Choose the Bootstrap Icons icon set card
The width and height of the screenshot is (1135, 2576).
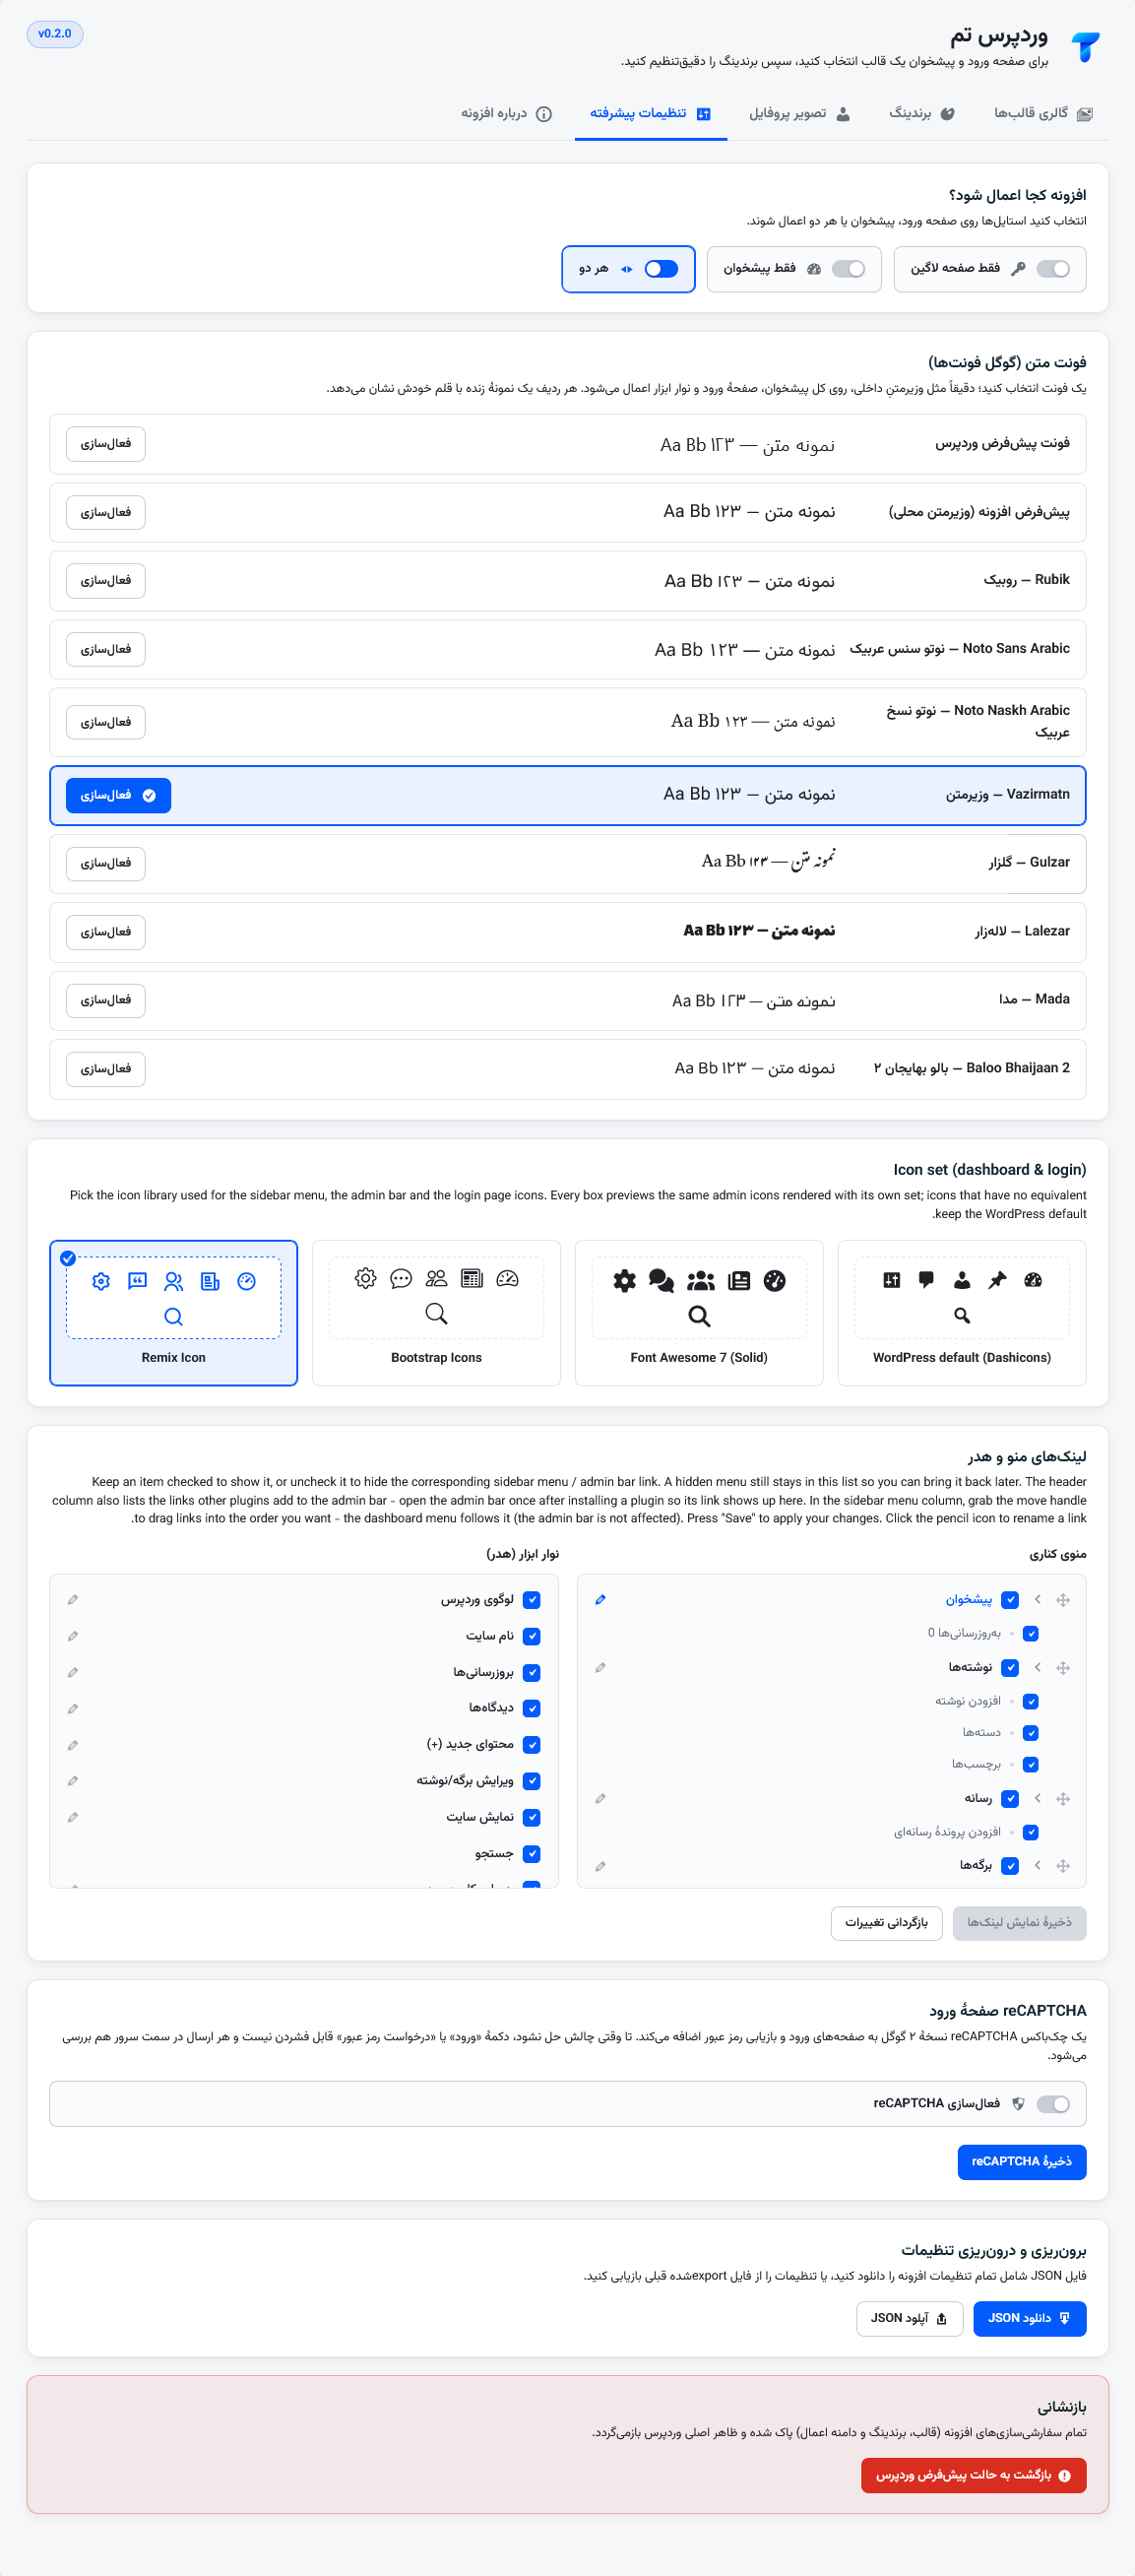click(x=436, y=1313)
